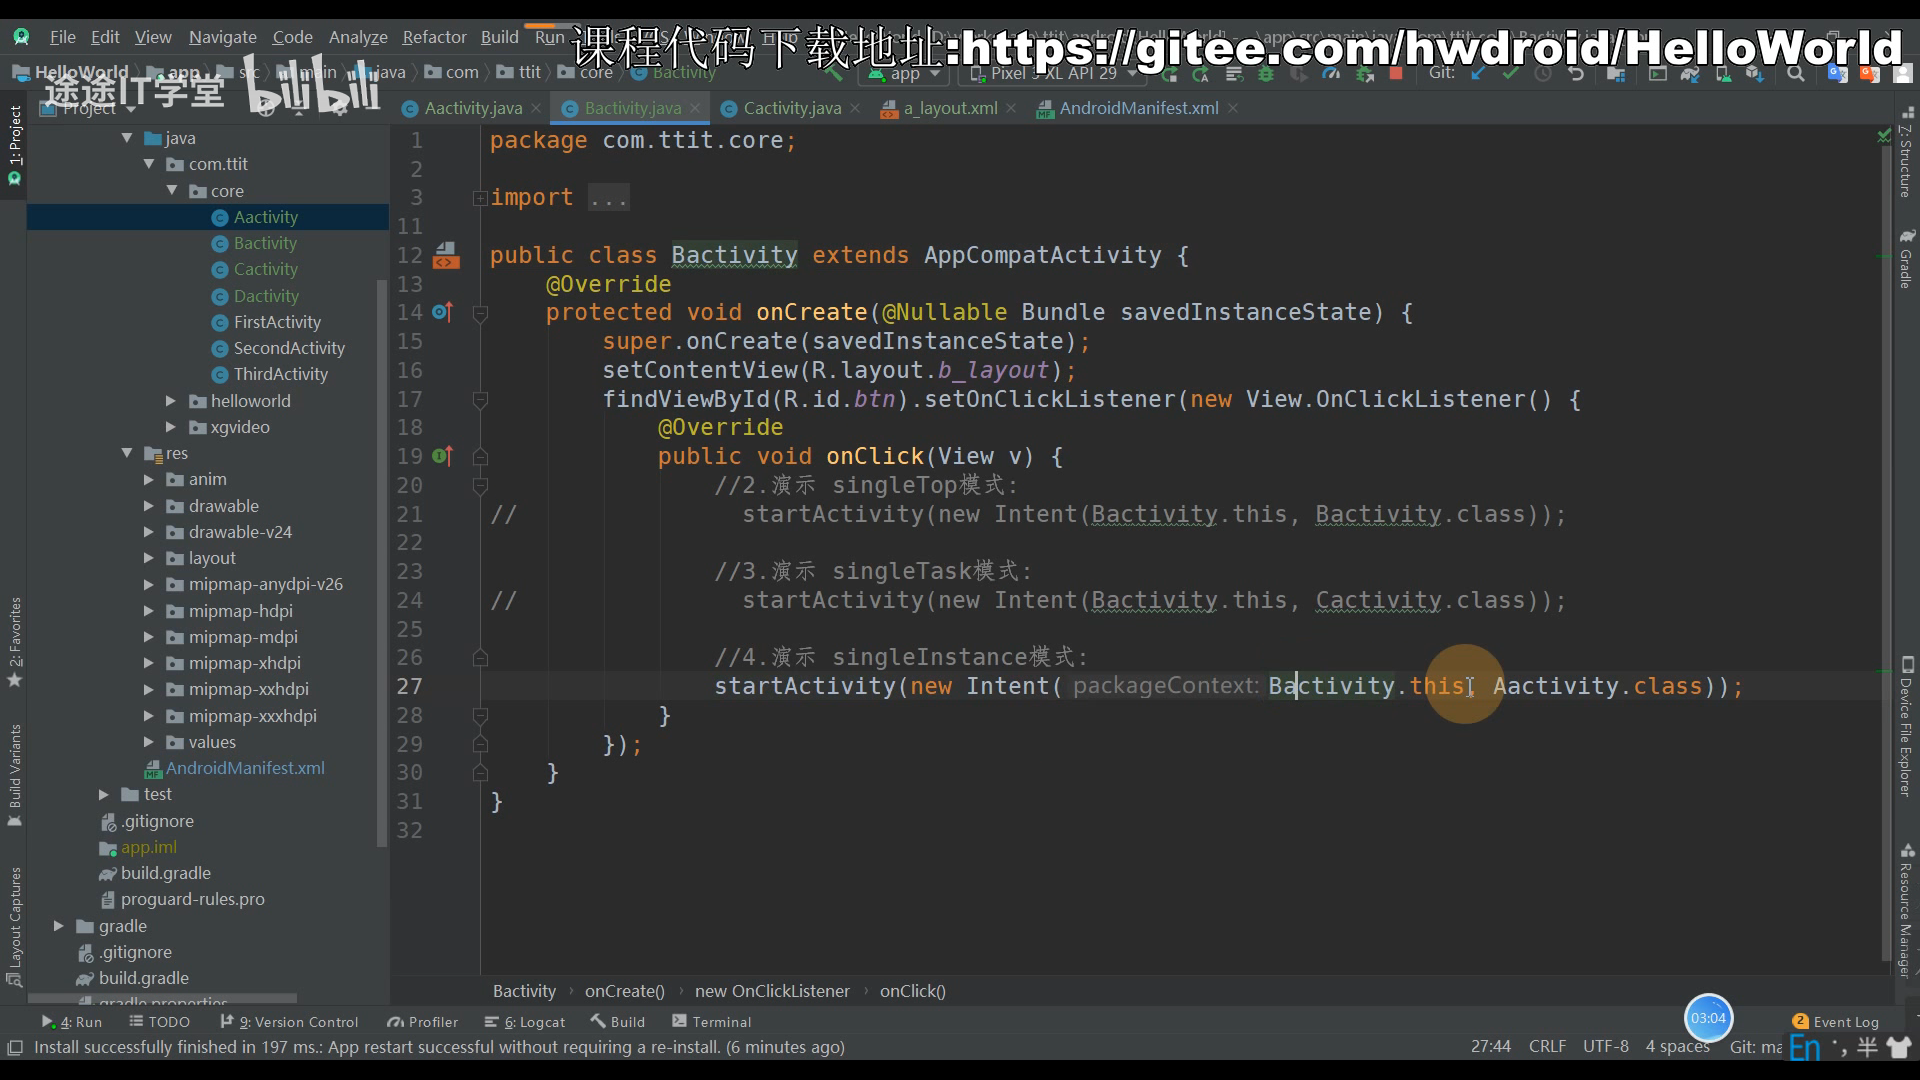Collapse the com.ttit package node
Viewport: 1920px width, 1080px height.
[149, 164]
